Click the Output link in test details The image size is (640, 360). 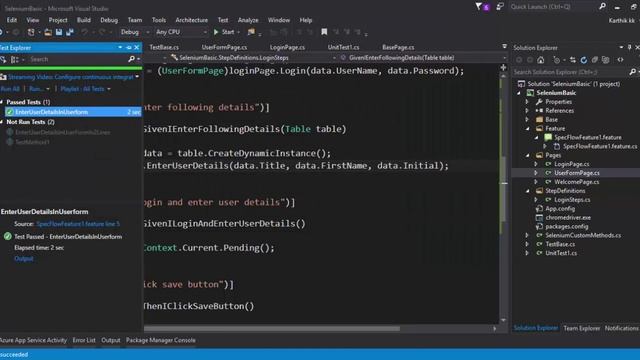[24, 258]
